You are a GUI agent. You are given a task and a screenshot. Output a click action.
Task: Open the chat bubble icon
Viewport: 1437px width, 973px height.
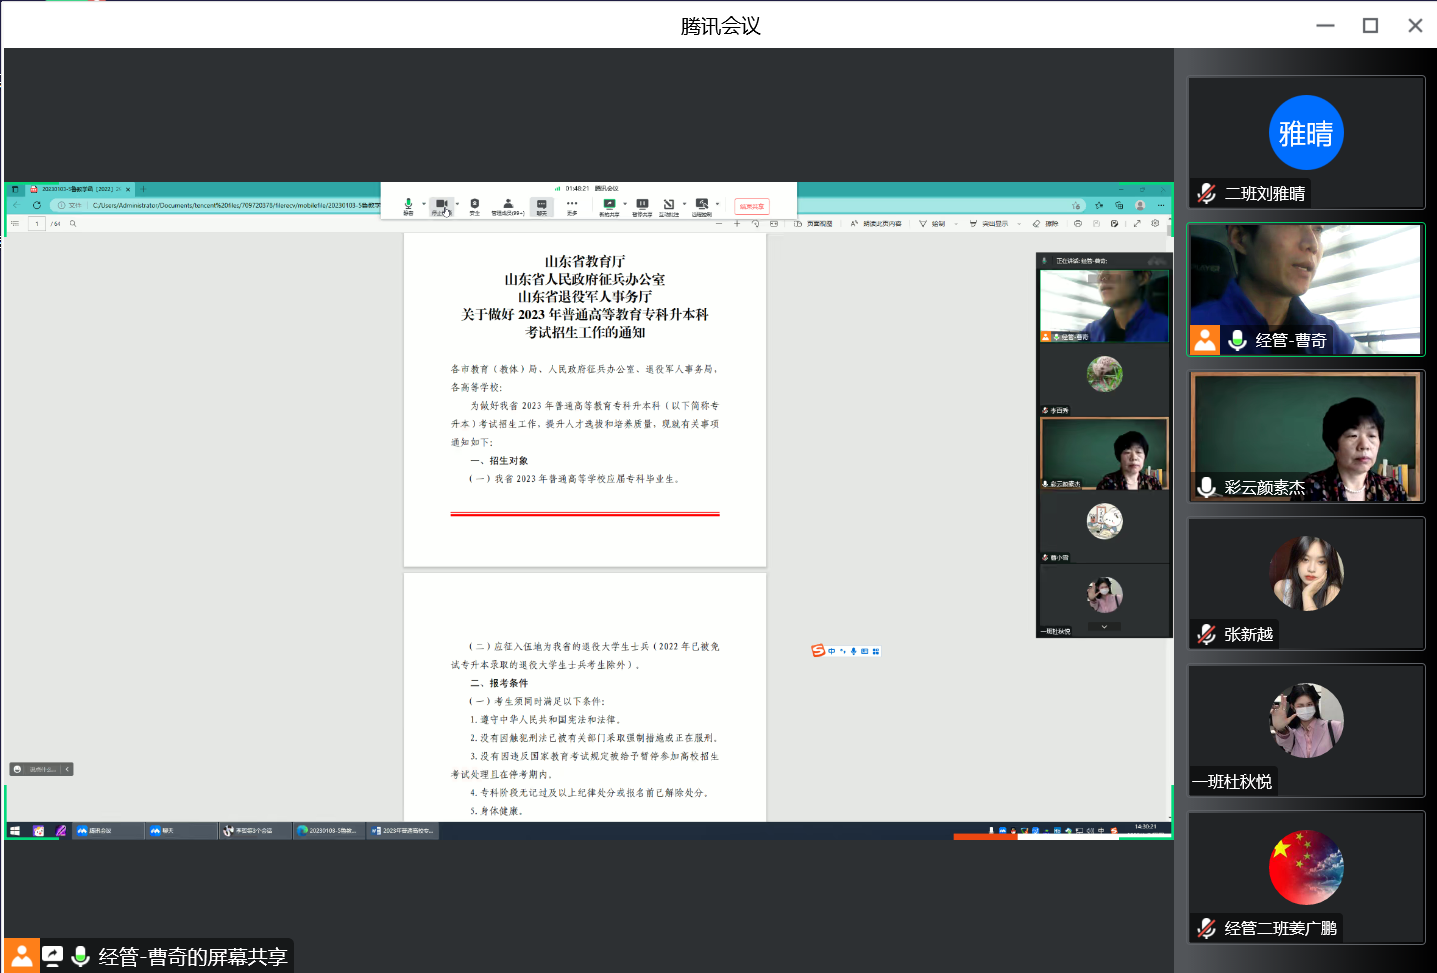point(541,204)
